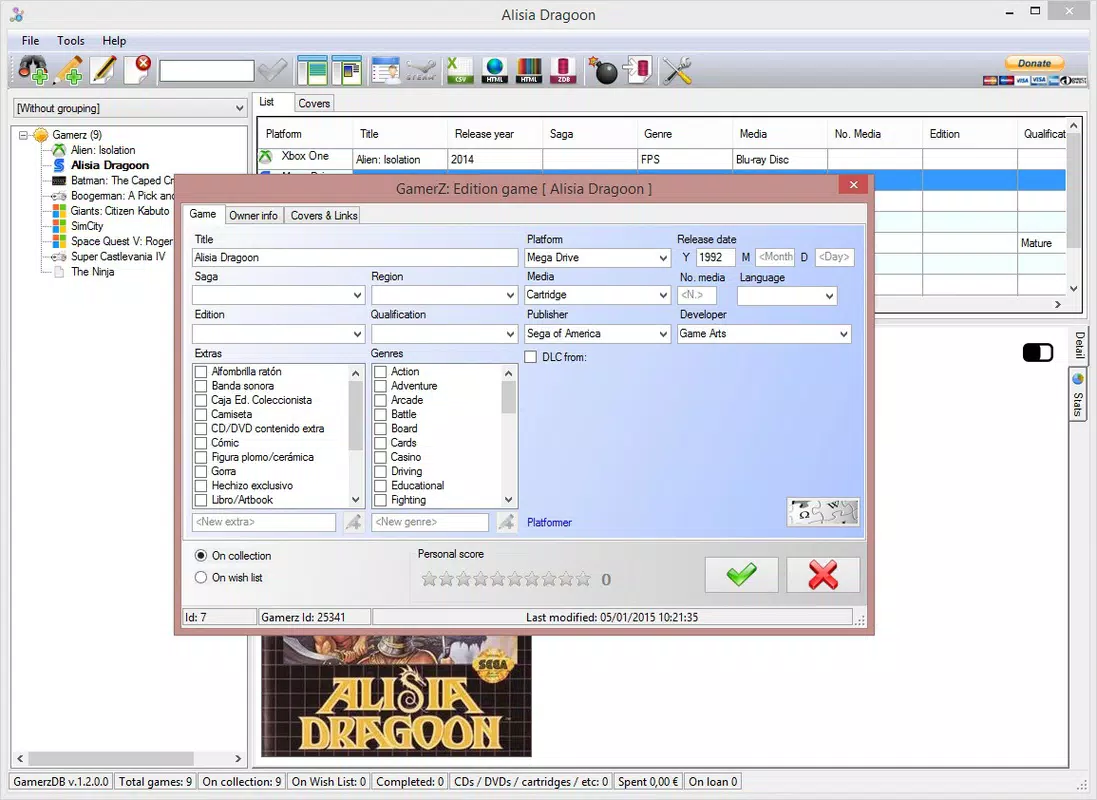Click the Genres list vertical scrollbar
This screenshot has width=1097, height=800.
[x=509, y=436]
